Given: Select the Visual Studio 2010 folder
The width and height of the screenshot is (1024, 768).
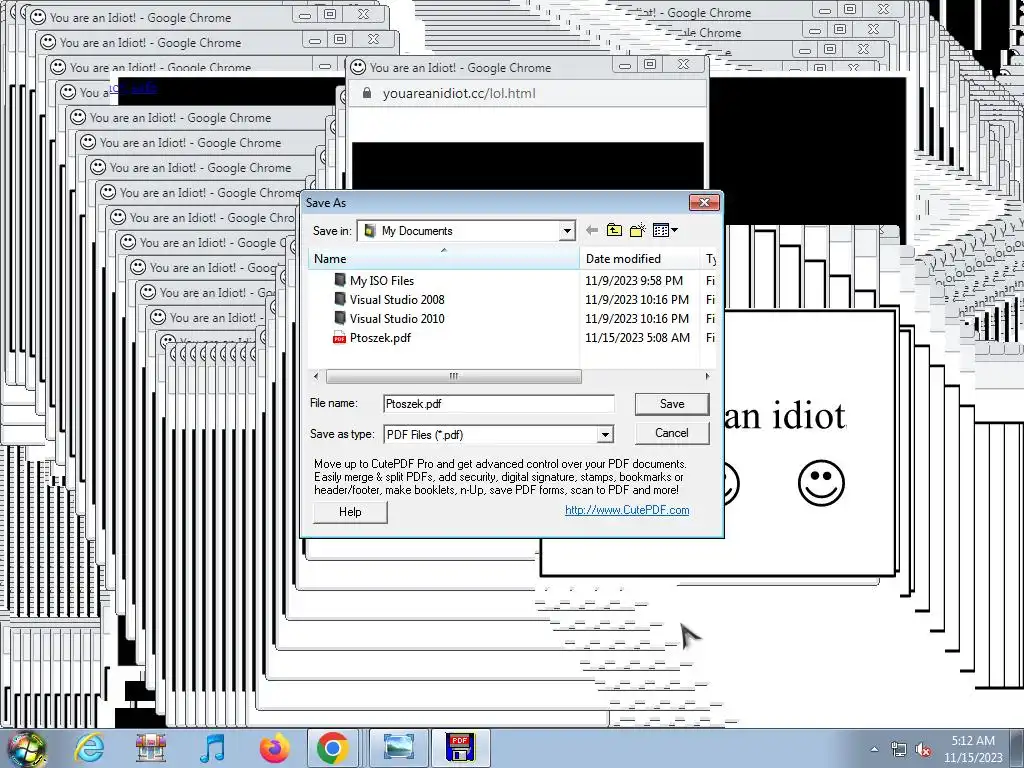Looking at the screenshot, I should (396, 318).
